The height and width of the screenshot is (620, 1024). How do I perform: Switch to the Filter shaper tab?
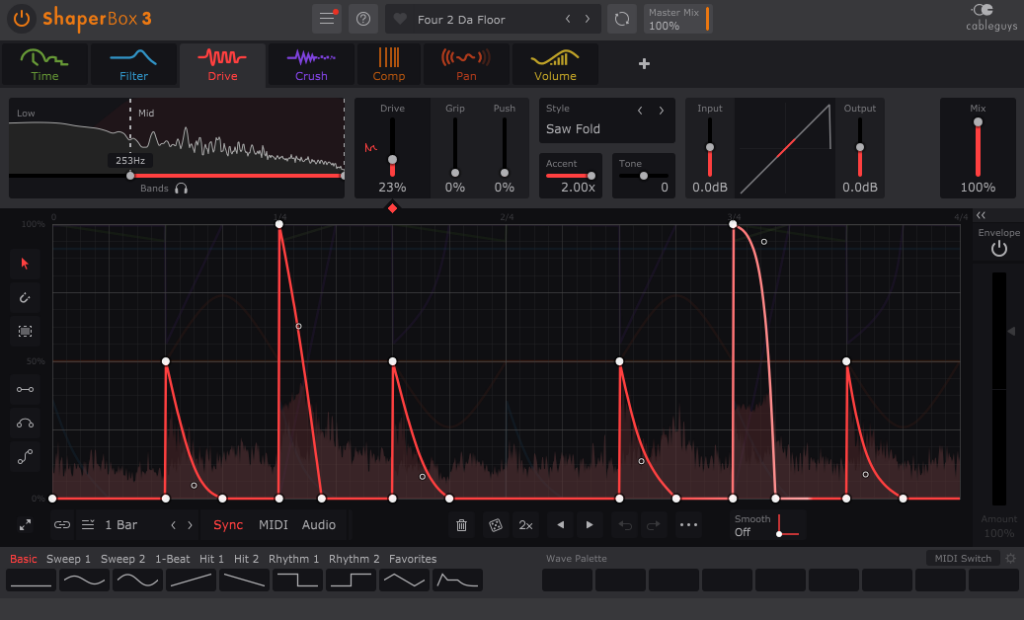133,64
